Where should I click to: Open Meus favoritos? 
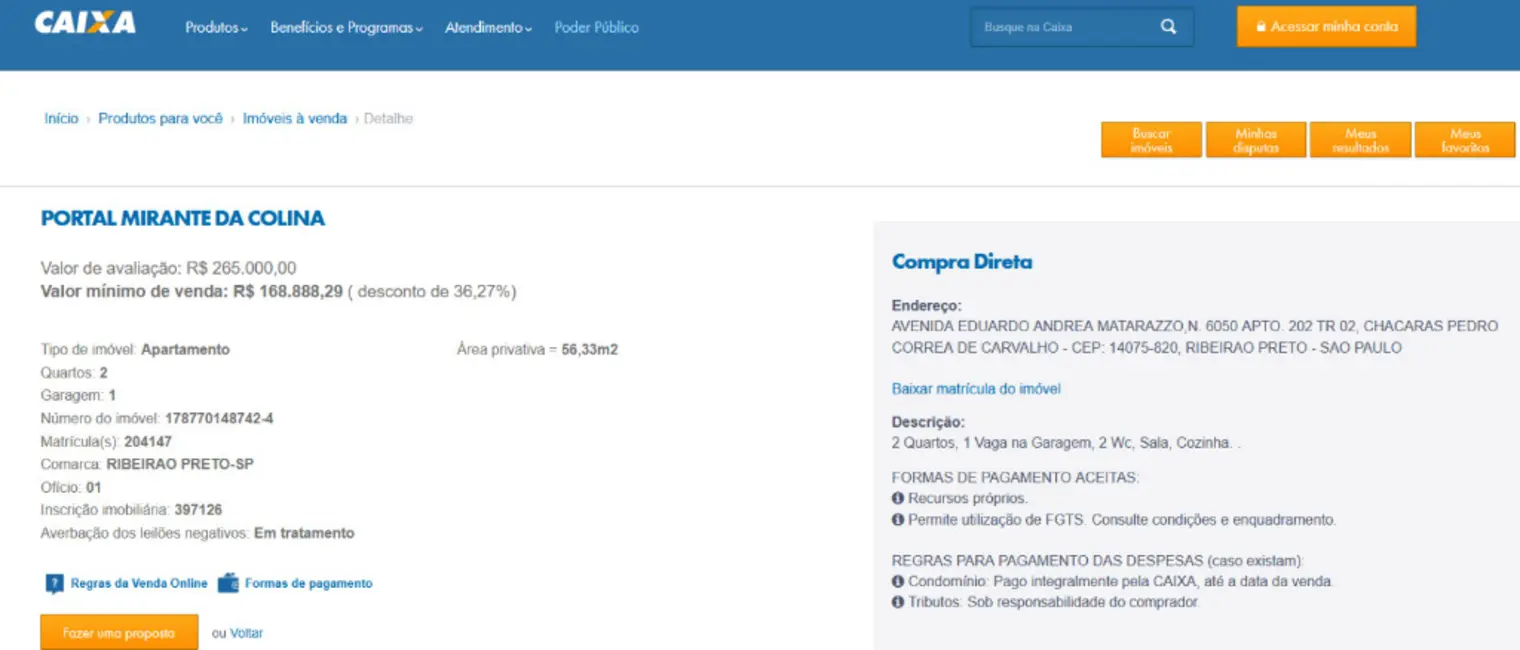1465,140
